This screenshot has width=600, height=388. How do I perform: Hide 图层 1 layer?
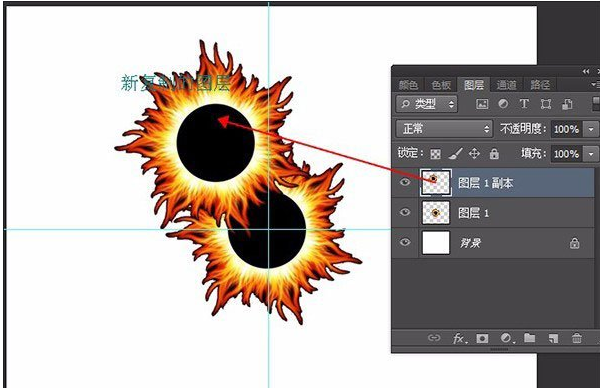click(x=405, y=212)
